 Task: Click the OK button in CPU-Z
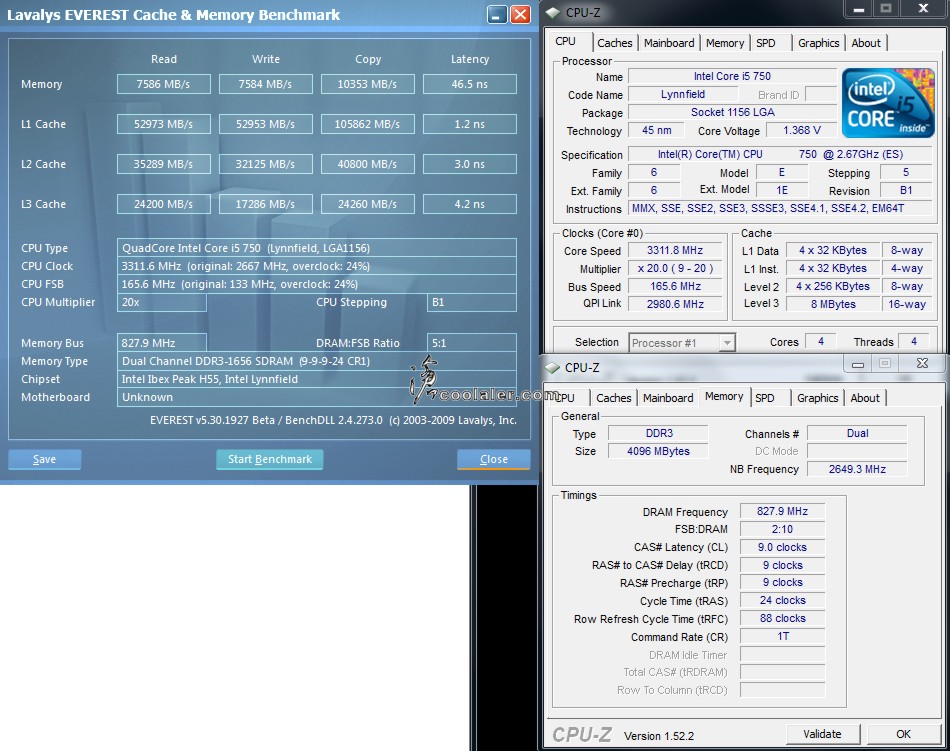(x=903, y=734)
